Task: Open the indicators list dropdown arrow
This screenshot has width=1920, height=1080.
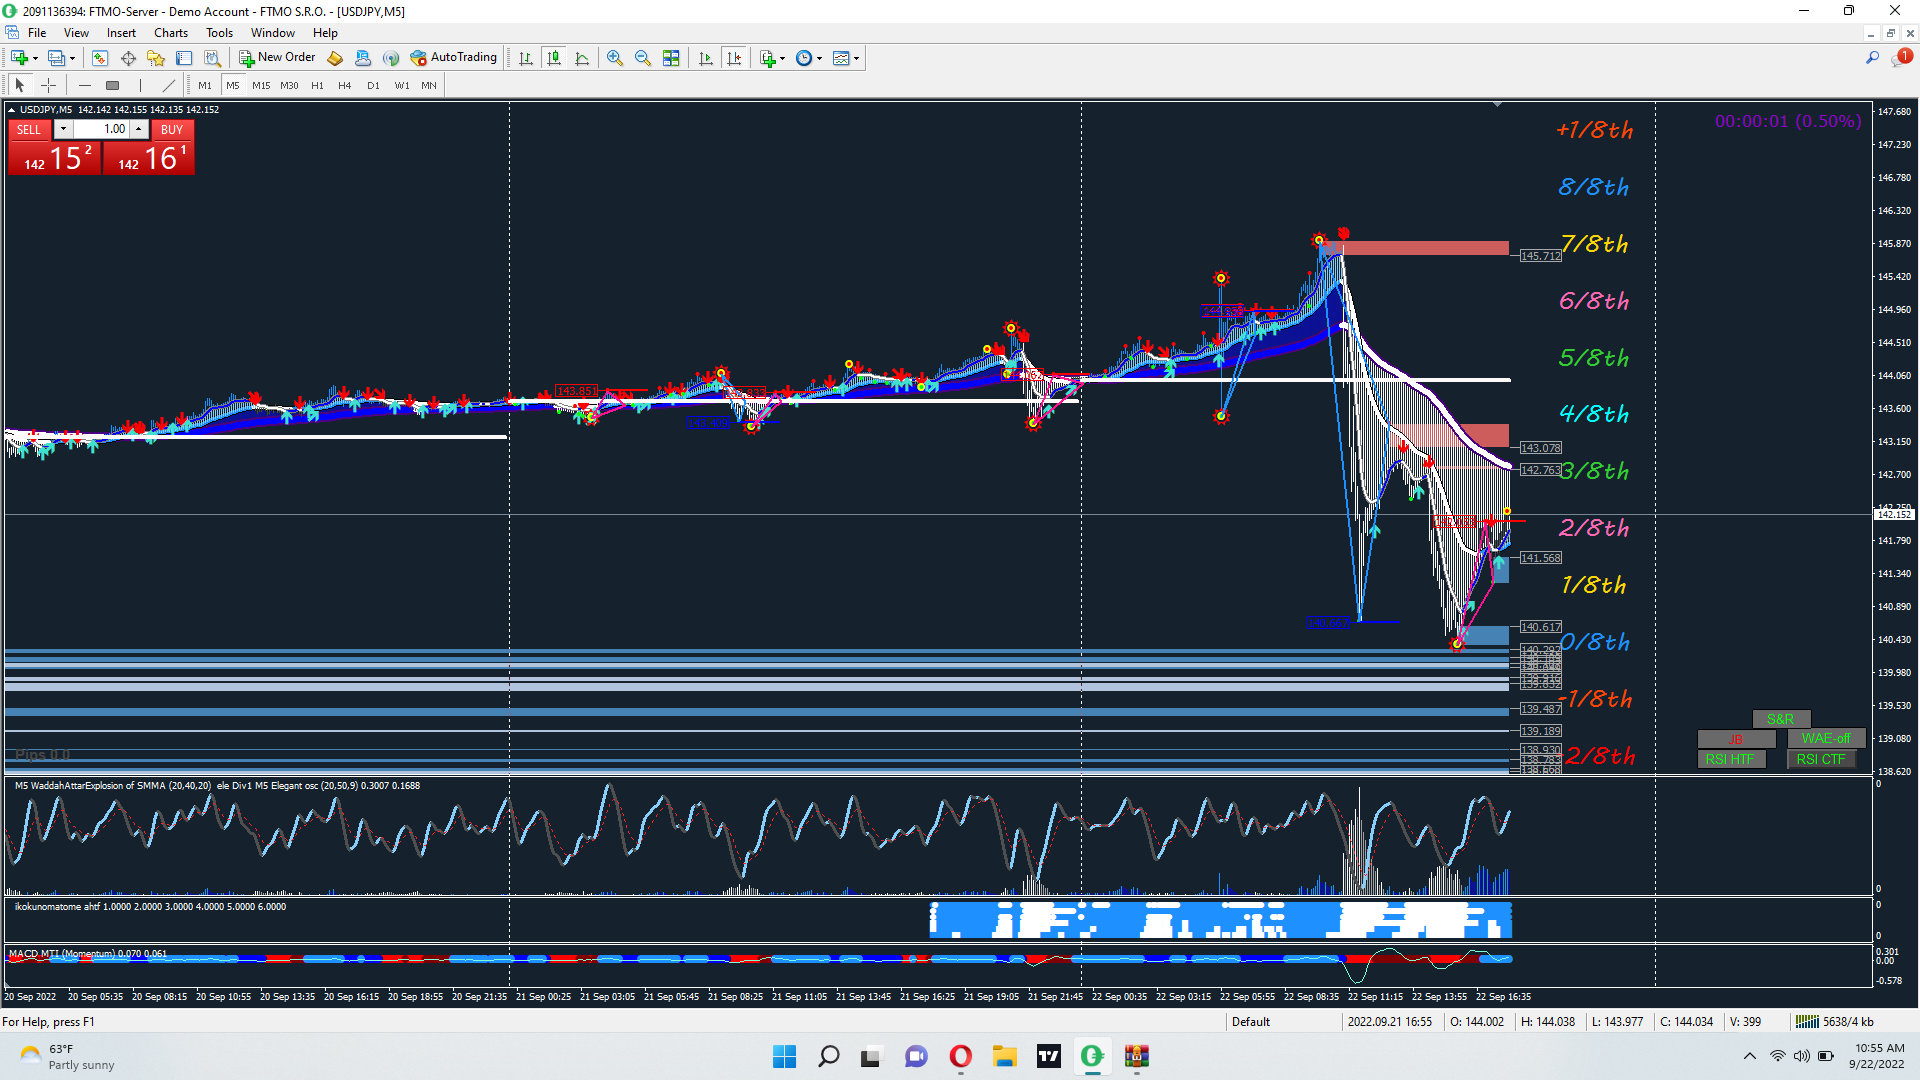Action: pyautogui.click(x=782, y=58)
